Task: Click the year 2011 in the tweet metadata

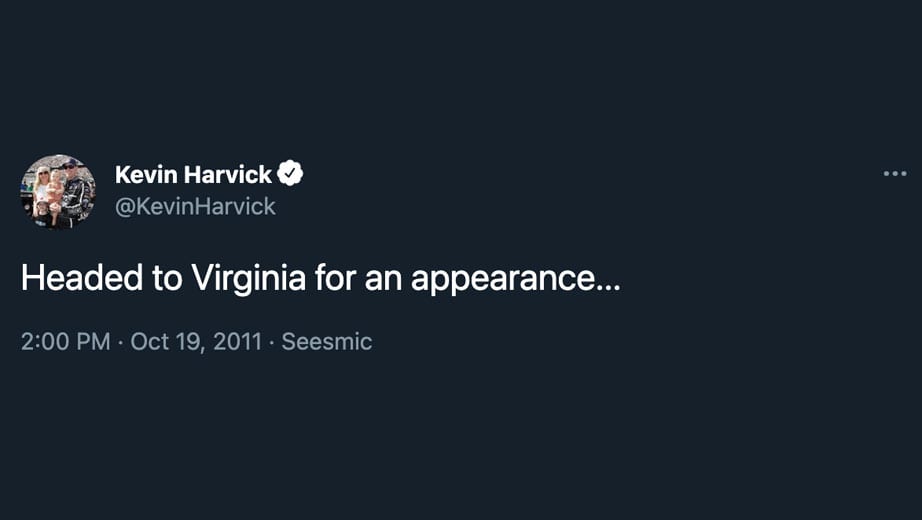Action: point(238,342)
